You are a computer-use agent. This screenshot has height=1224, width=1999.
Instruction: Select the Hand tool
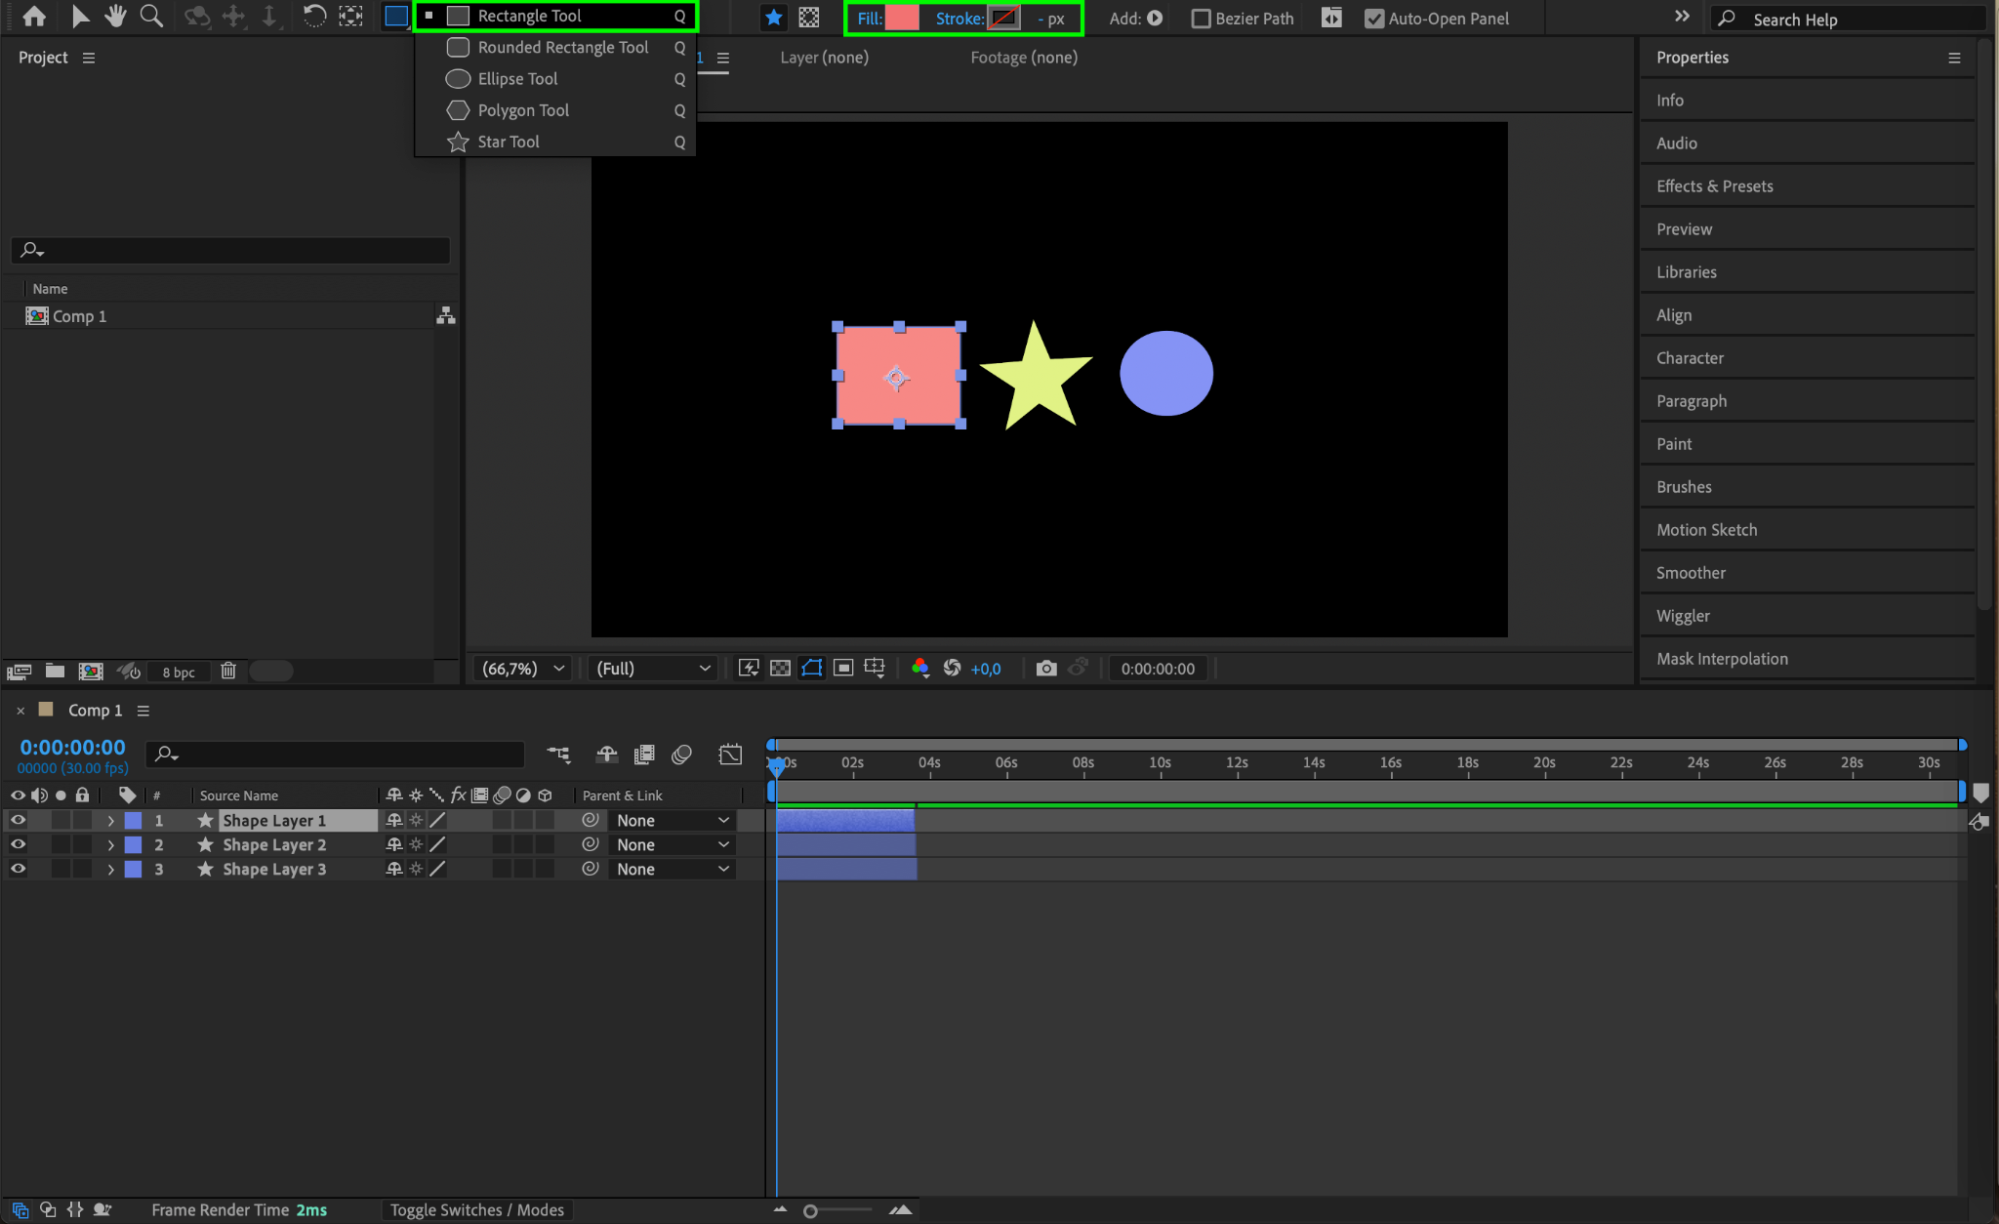pos(115,16)
